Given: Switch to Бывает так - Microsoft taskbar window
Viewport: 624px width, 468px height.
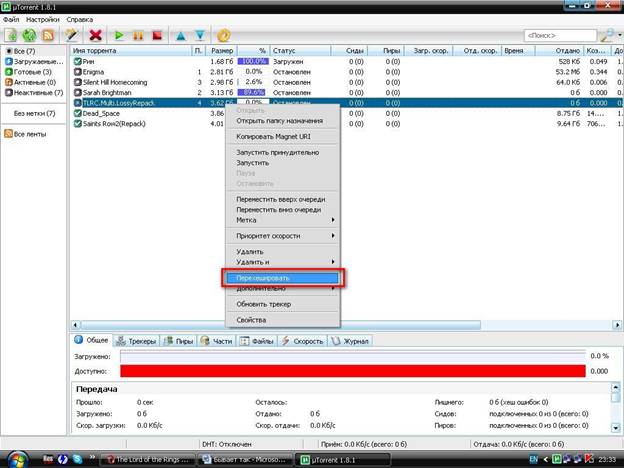Looking at the screenshot, I should (245, 460).
